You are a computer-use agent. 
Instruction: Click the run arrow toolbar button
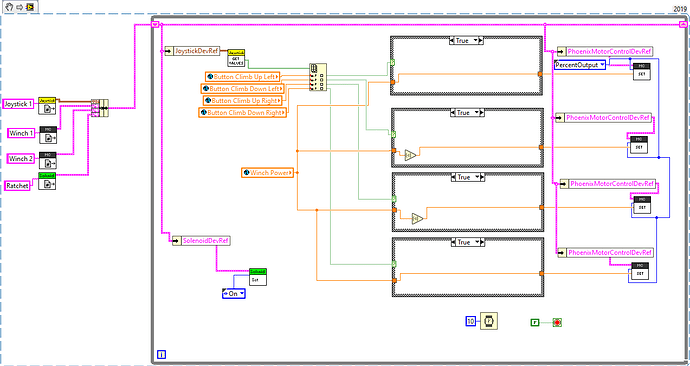click(x=19, y=7)
